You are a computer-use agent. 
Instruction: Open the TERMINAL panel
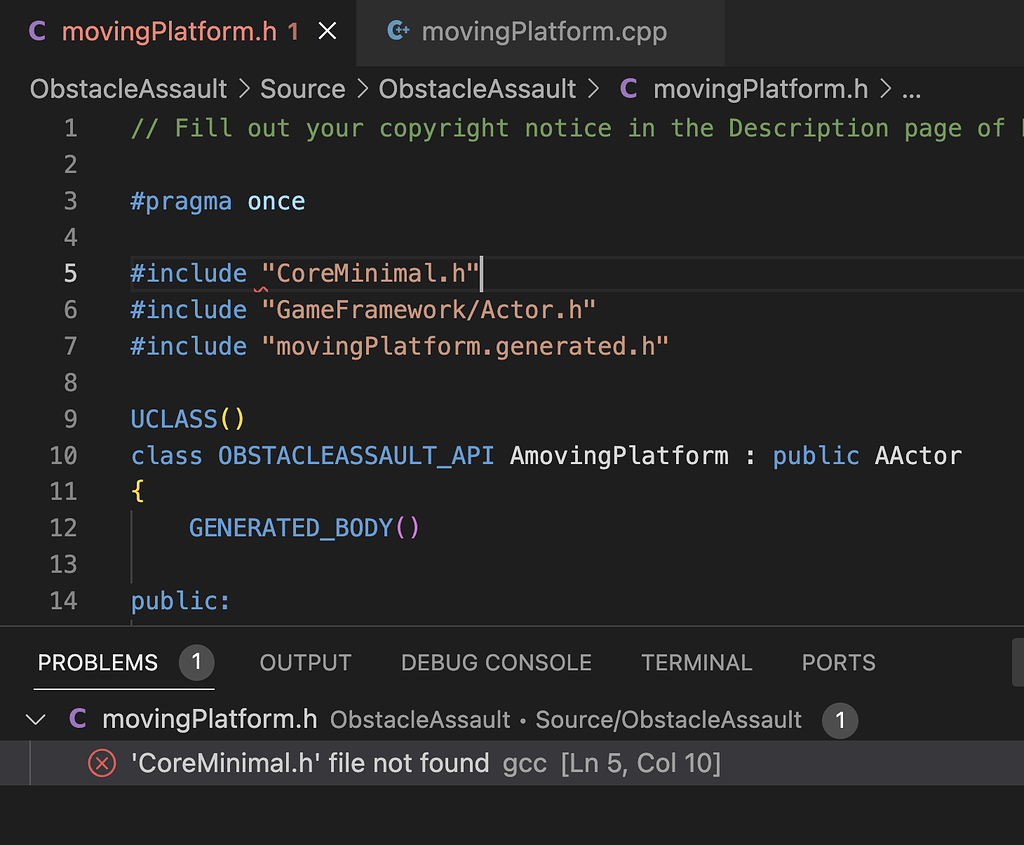coord(697,662)
